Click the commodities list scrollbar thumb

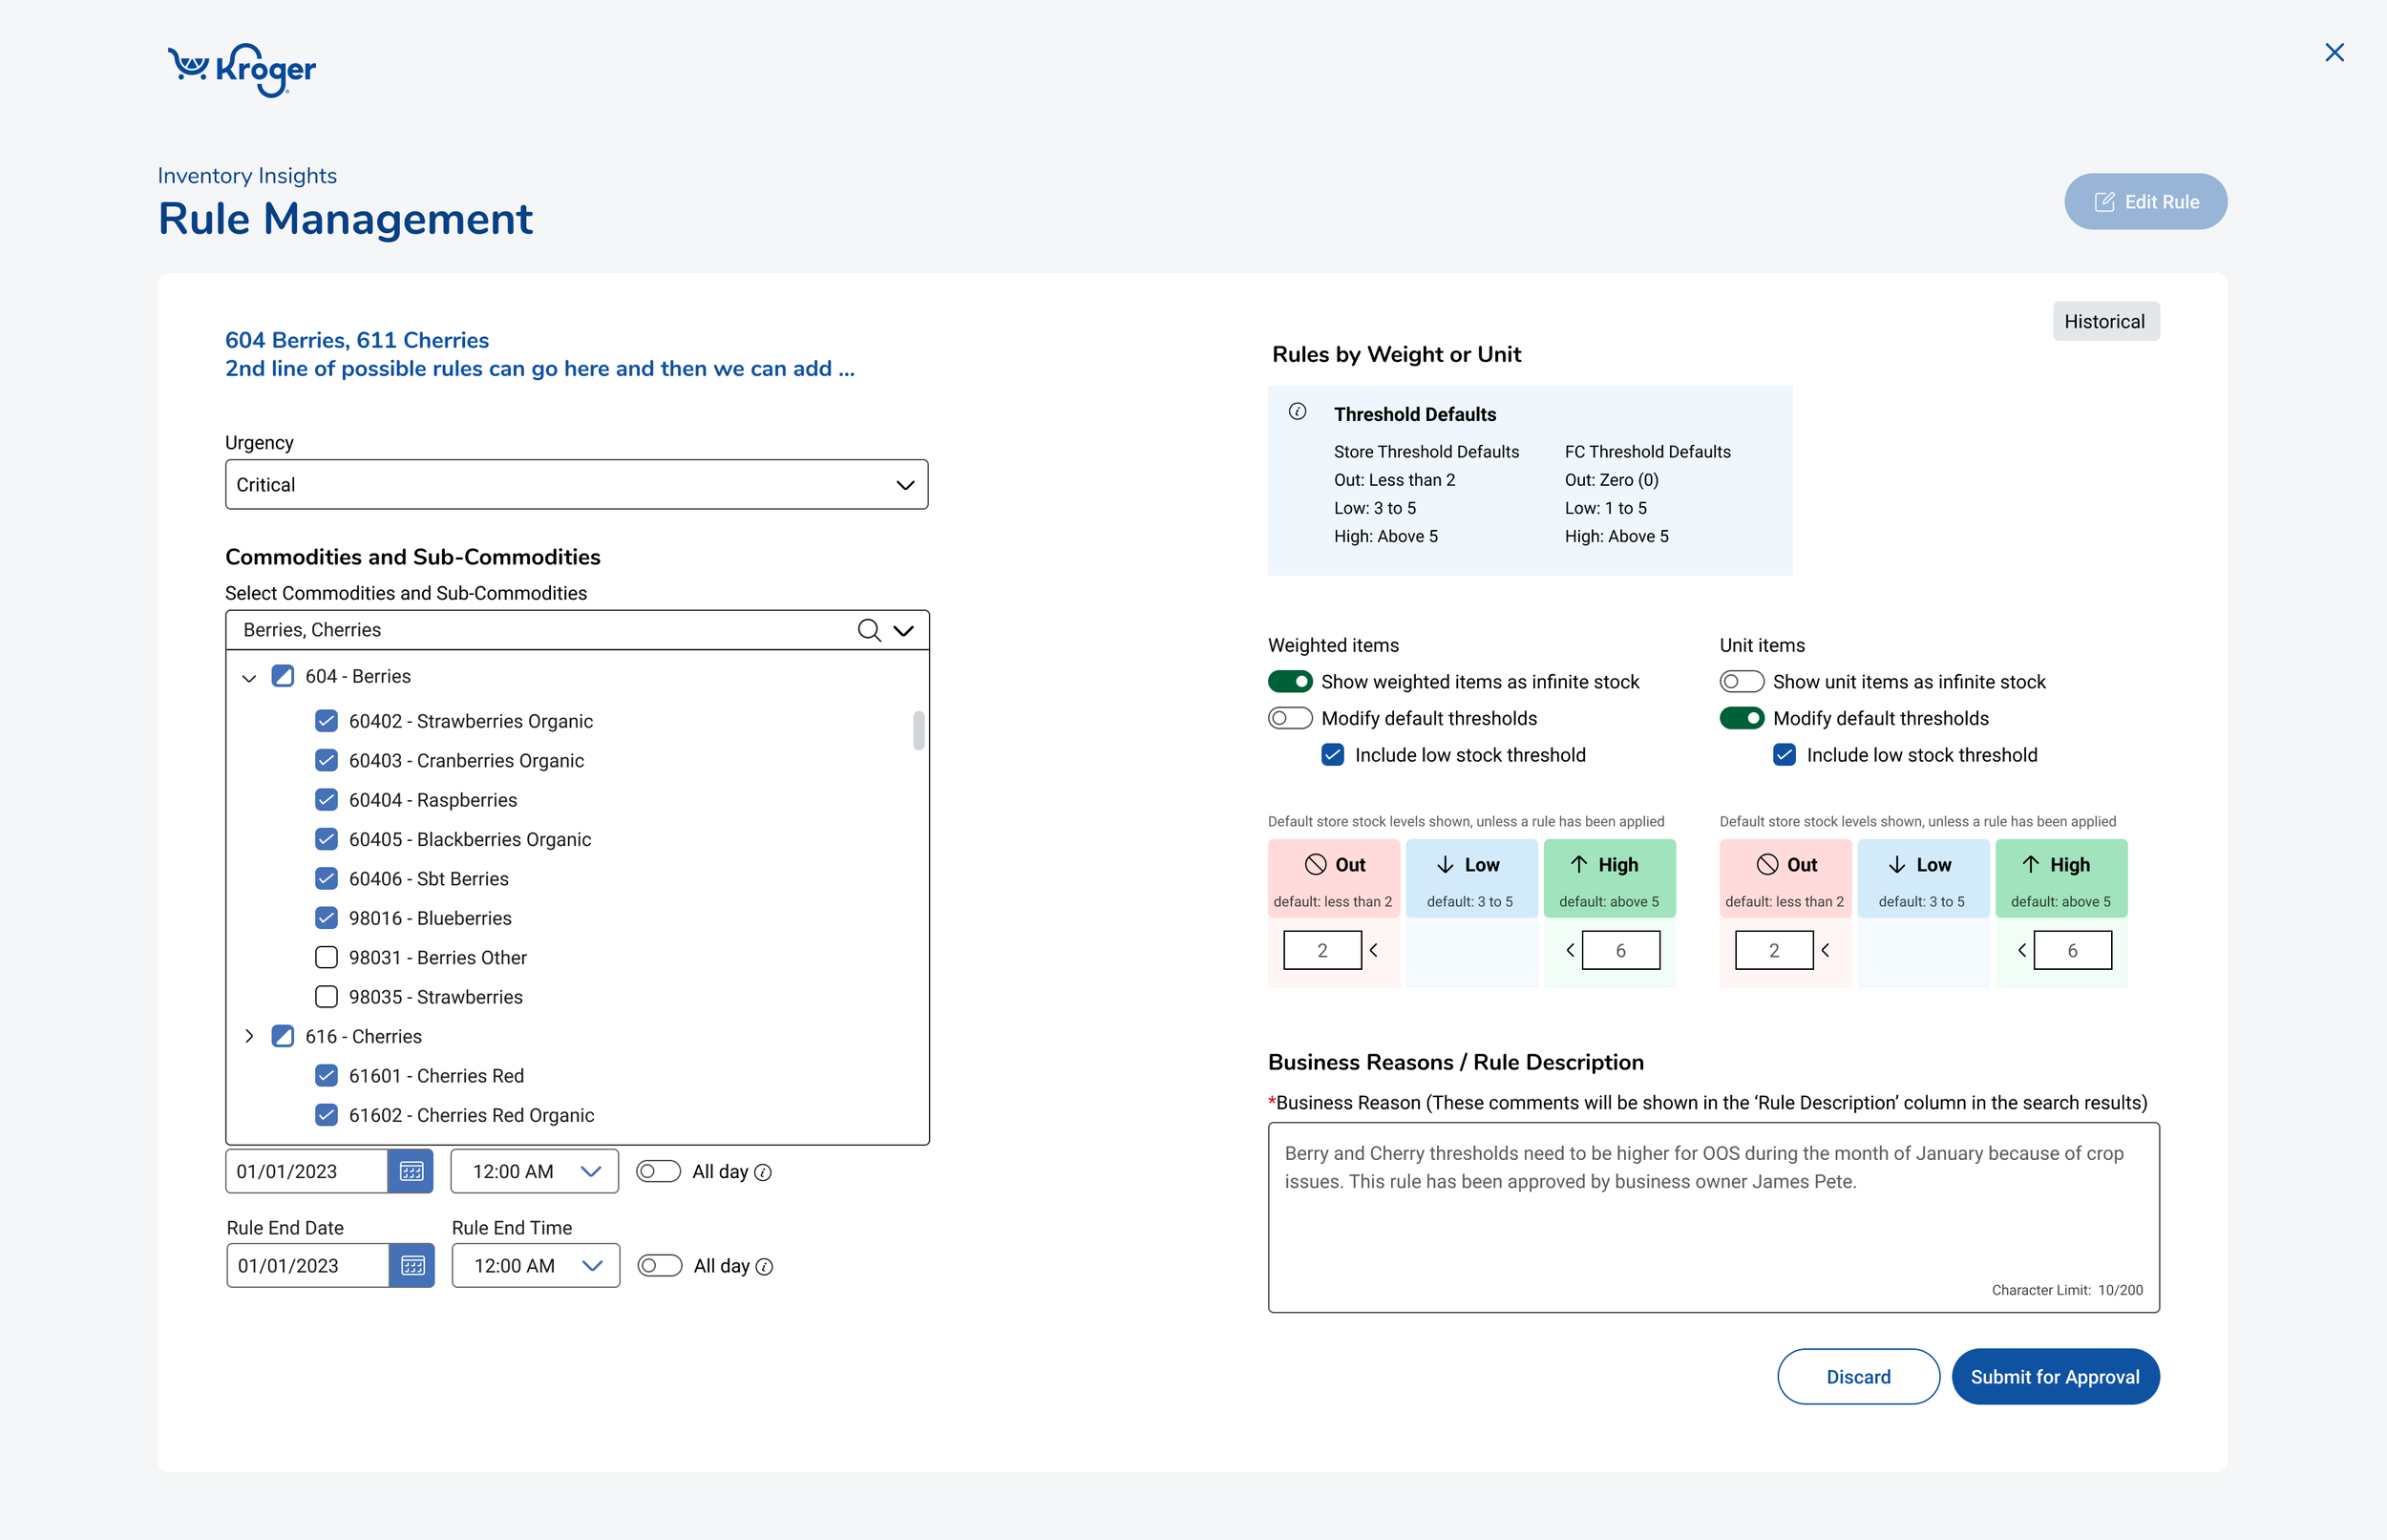click(918, 730)
